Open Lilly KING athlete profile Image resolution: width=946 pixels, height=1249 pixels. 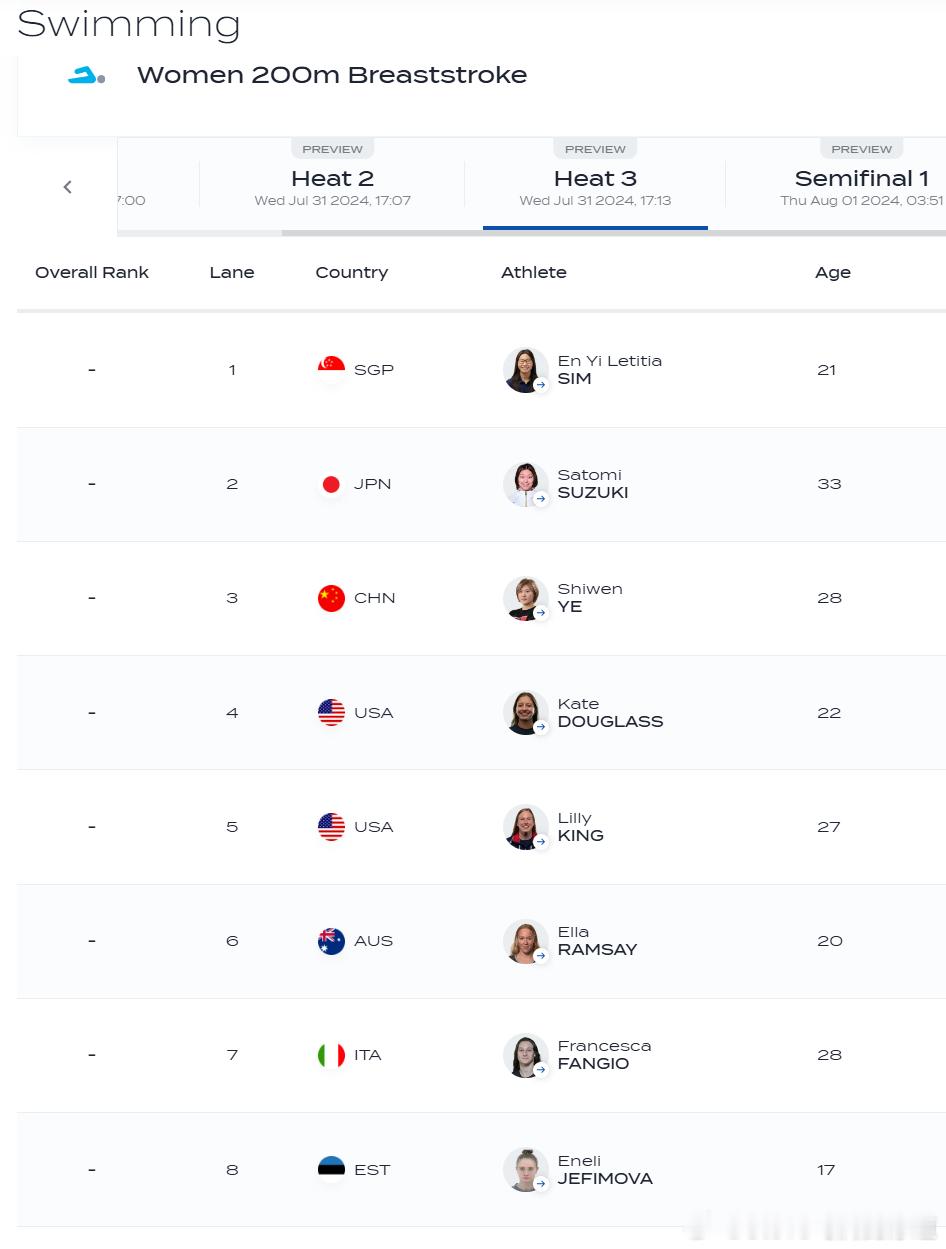[x=581, y=827]
